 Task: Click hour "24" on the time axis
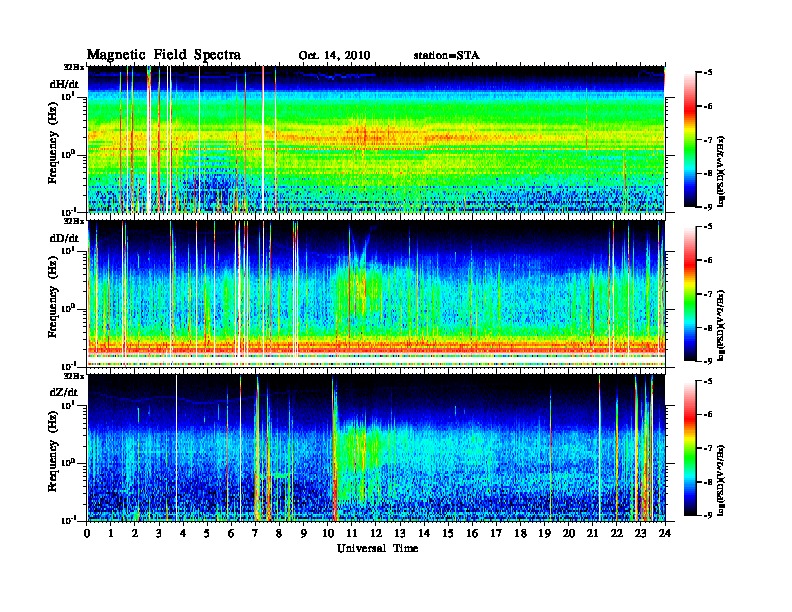click(x=665, y=533)
